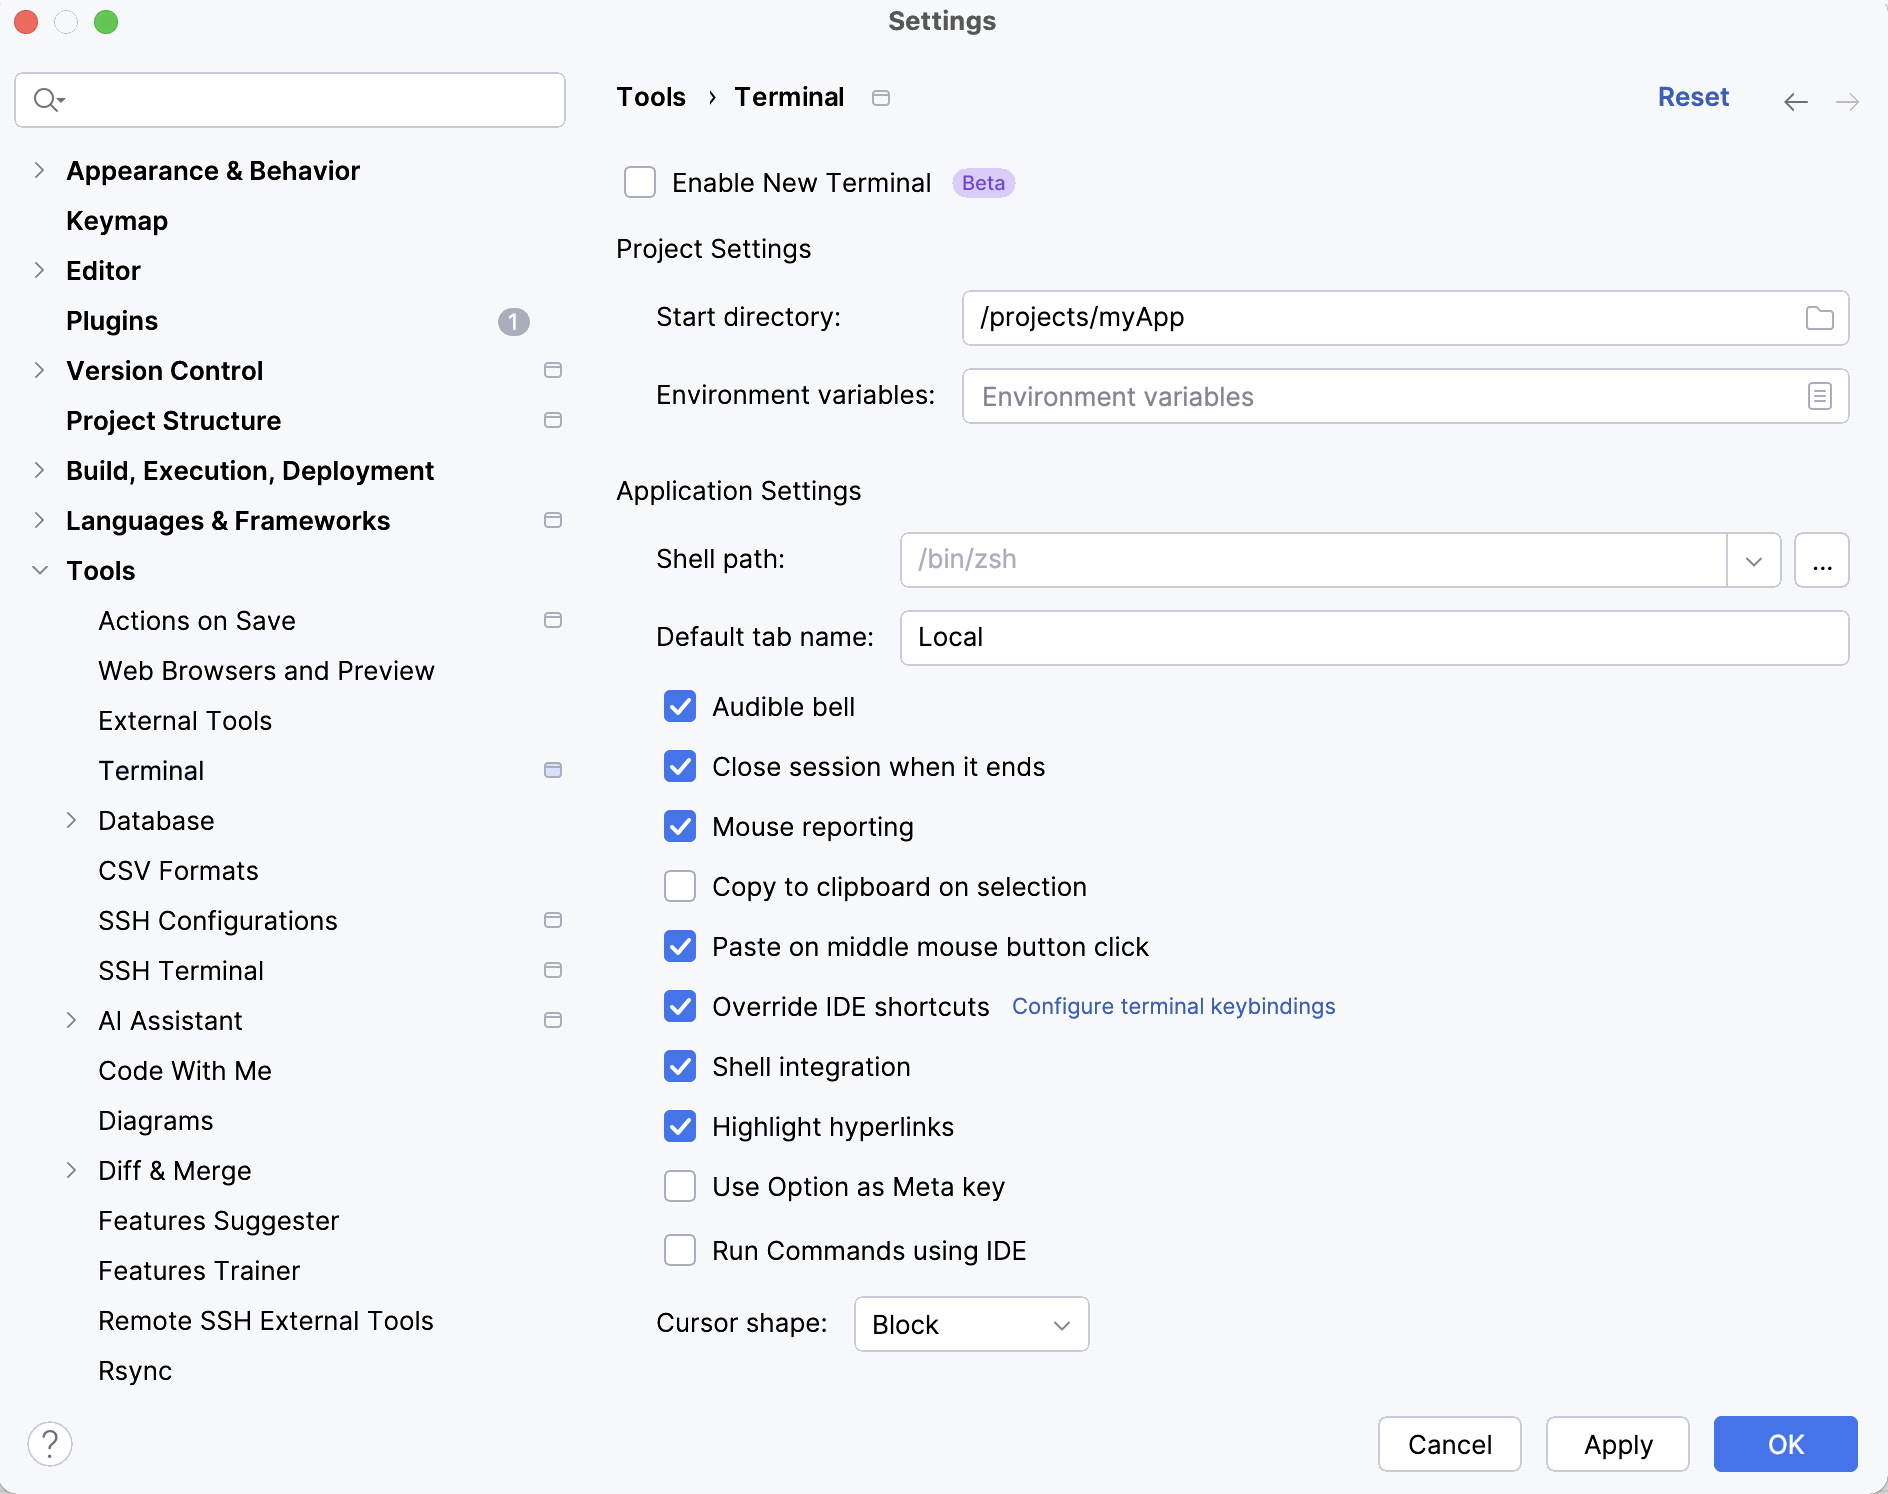Reset the Terminal settings

[x=1692, y=97]
